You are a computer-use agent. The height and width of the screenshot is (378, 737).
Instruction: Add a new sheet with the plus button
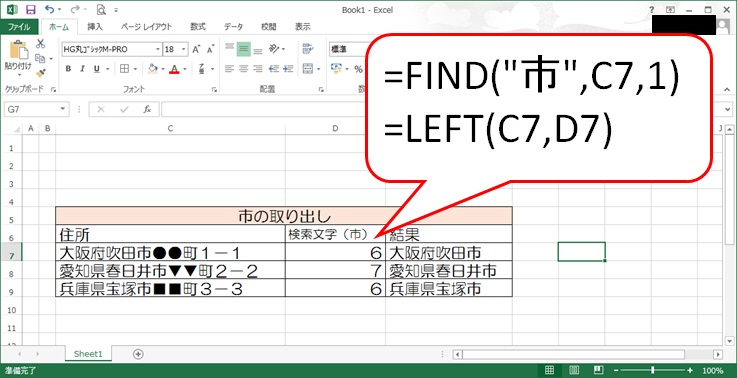pyautogui.click(x=138, y=354)
